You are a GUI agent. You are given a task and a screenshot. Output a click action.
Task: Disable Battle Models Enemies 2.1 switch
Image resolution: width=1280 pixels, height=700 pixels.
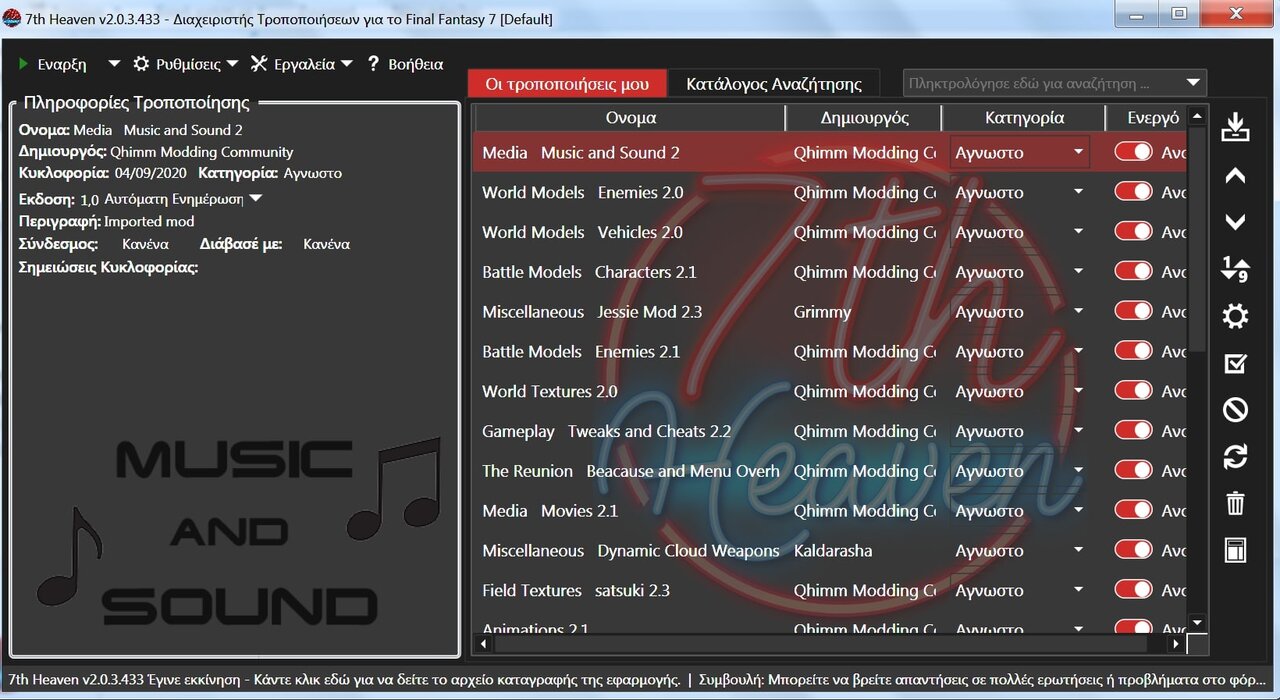1133,351
